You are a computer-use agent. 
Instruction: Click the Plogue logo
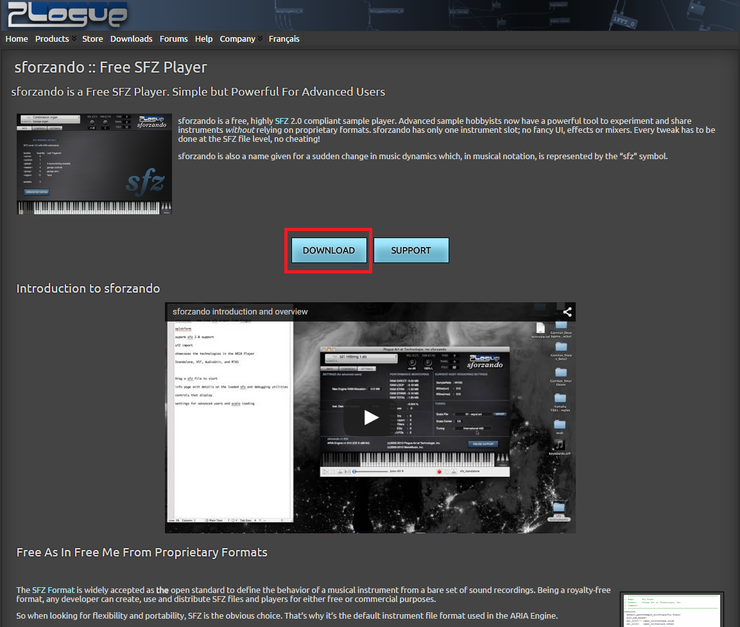[x=67, y=14]
